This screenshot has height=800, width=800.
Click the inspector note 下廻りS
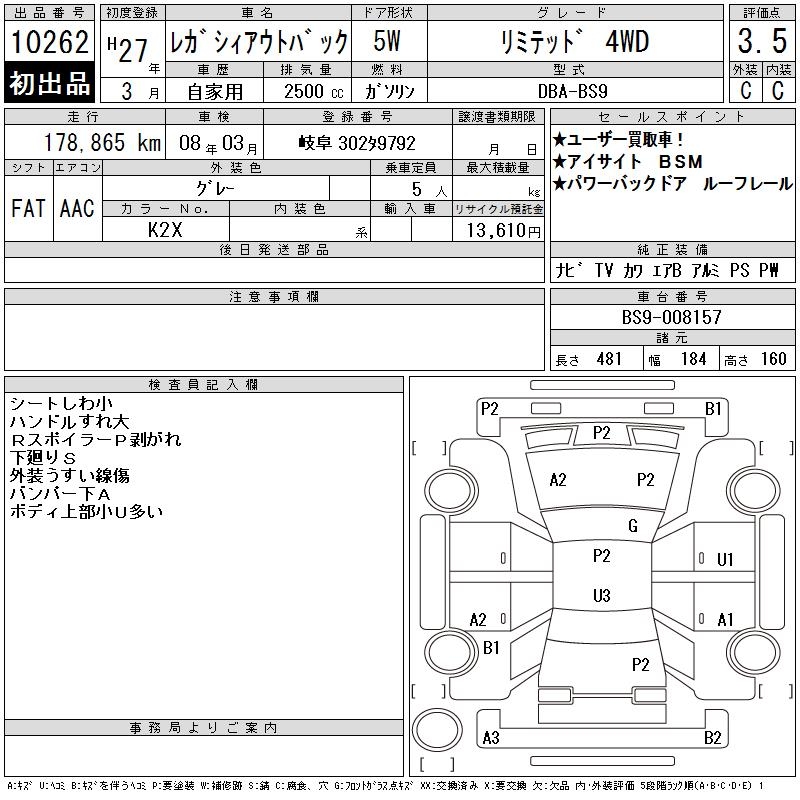43,457
